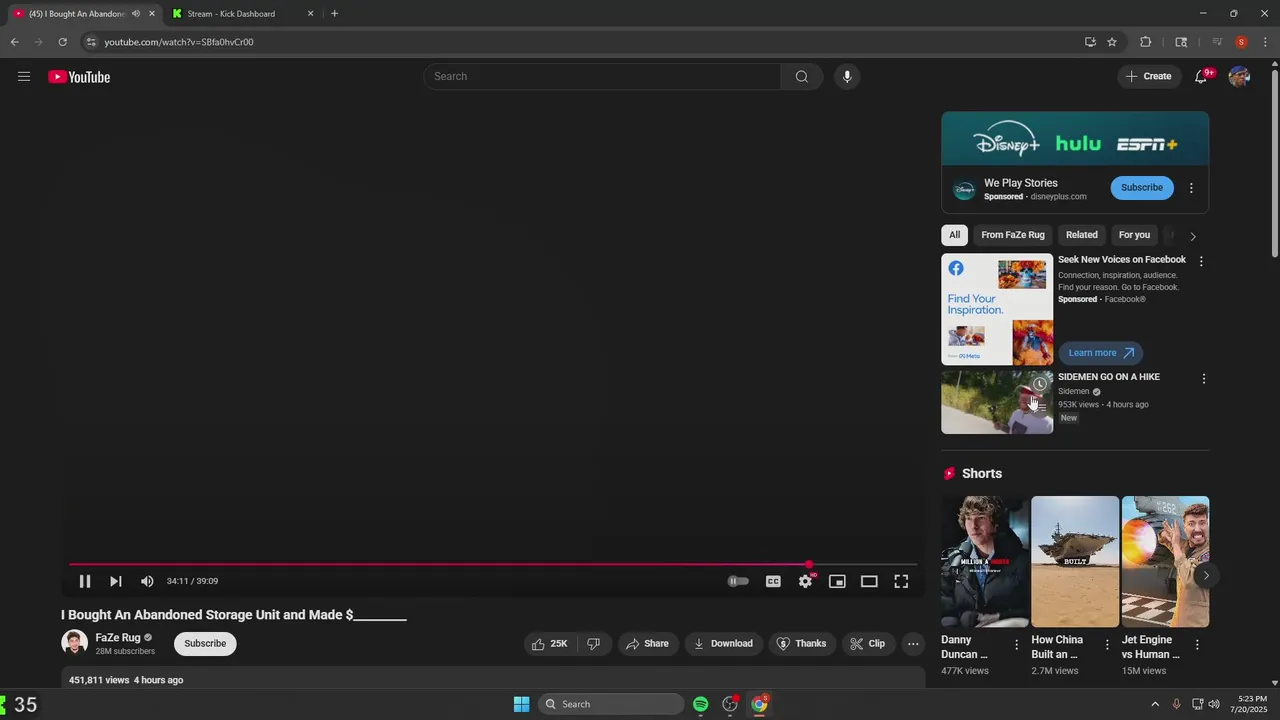The height and width of the screenshot is (720, 1280).
Task: Open the account avatar menu
Action: click(x=1239, y=77)
